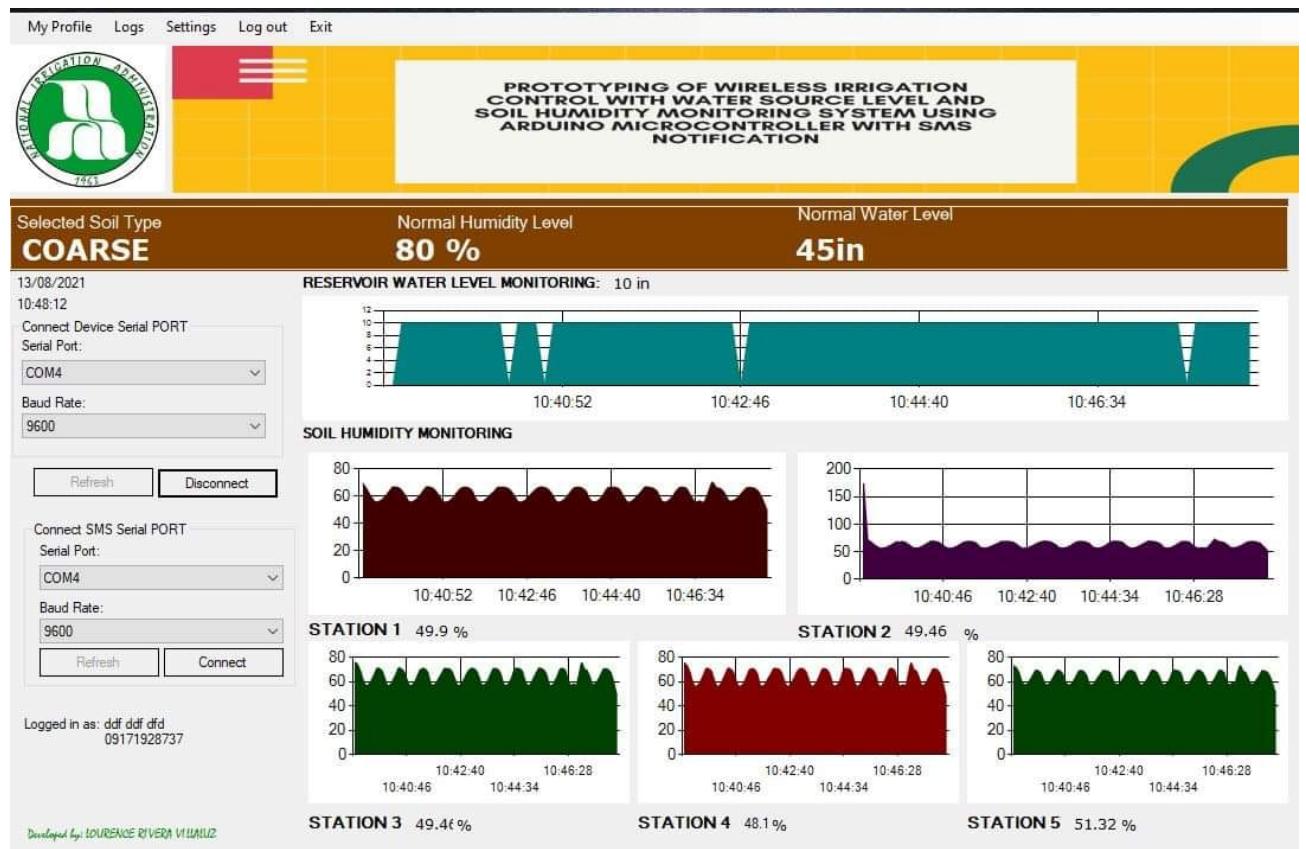Image resolution: width=1306 pixels, height=849 pixels.
Task: Click the Connect SMS Serial PORT label
Action: [x=110, y=529]
